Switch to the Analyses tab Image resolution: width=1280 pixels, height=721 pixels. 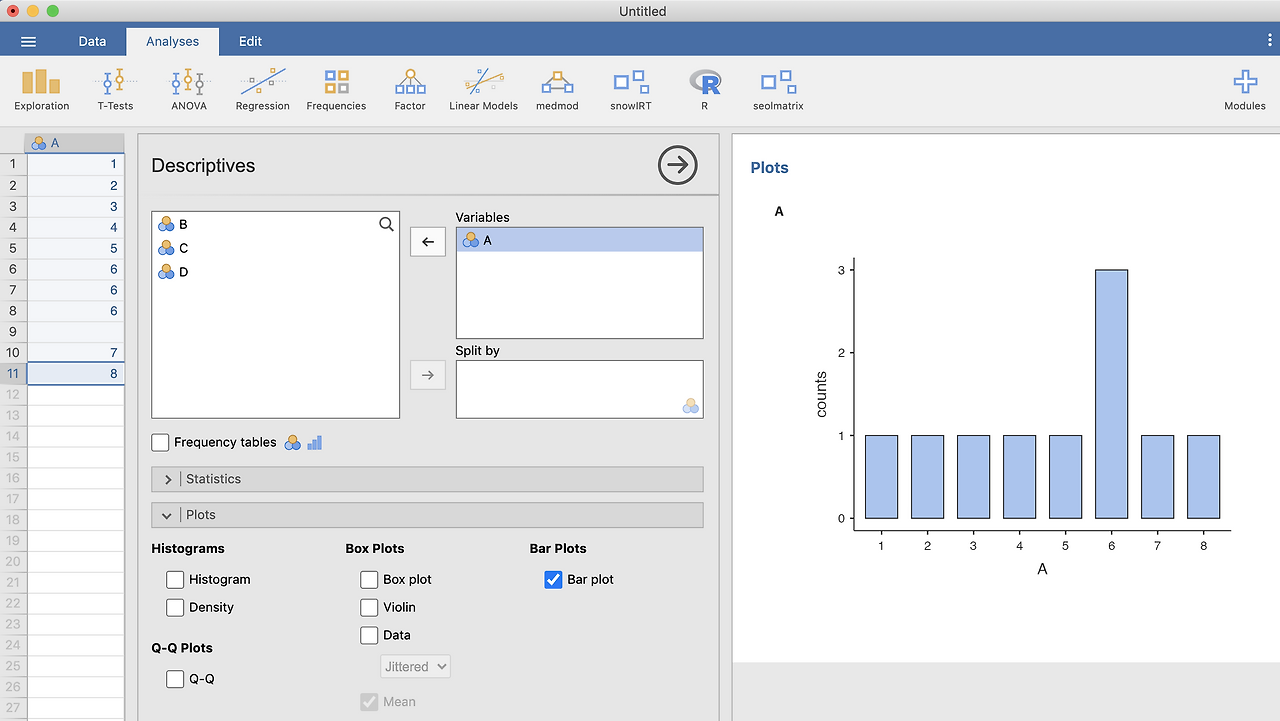[173, 41]
